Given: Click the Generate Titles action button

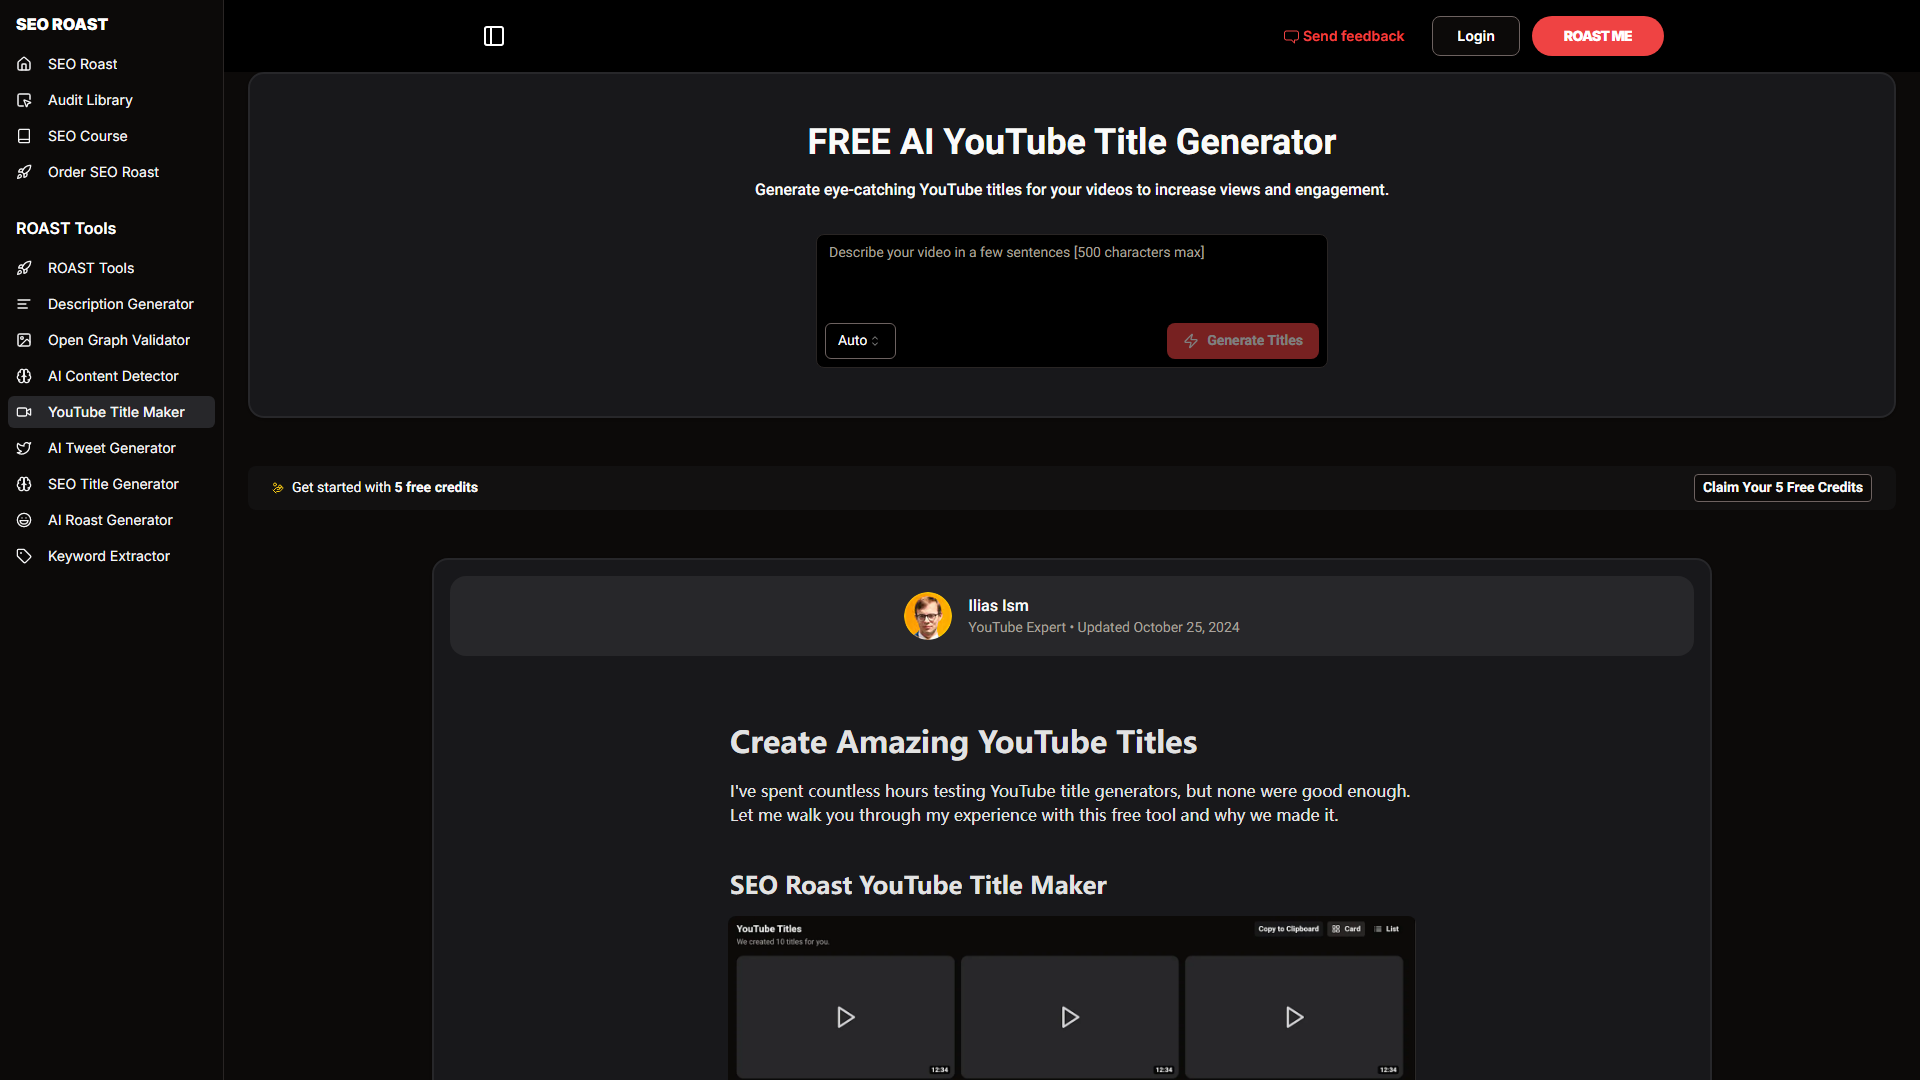Looking at the screenshot, I should point(1242,340).
